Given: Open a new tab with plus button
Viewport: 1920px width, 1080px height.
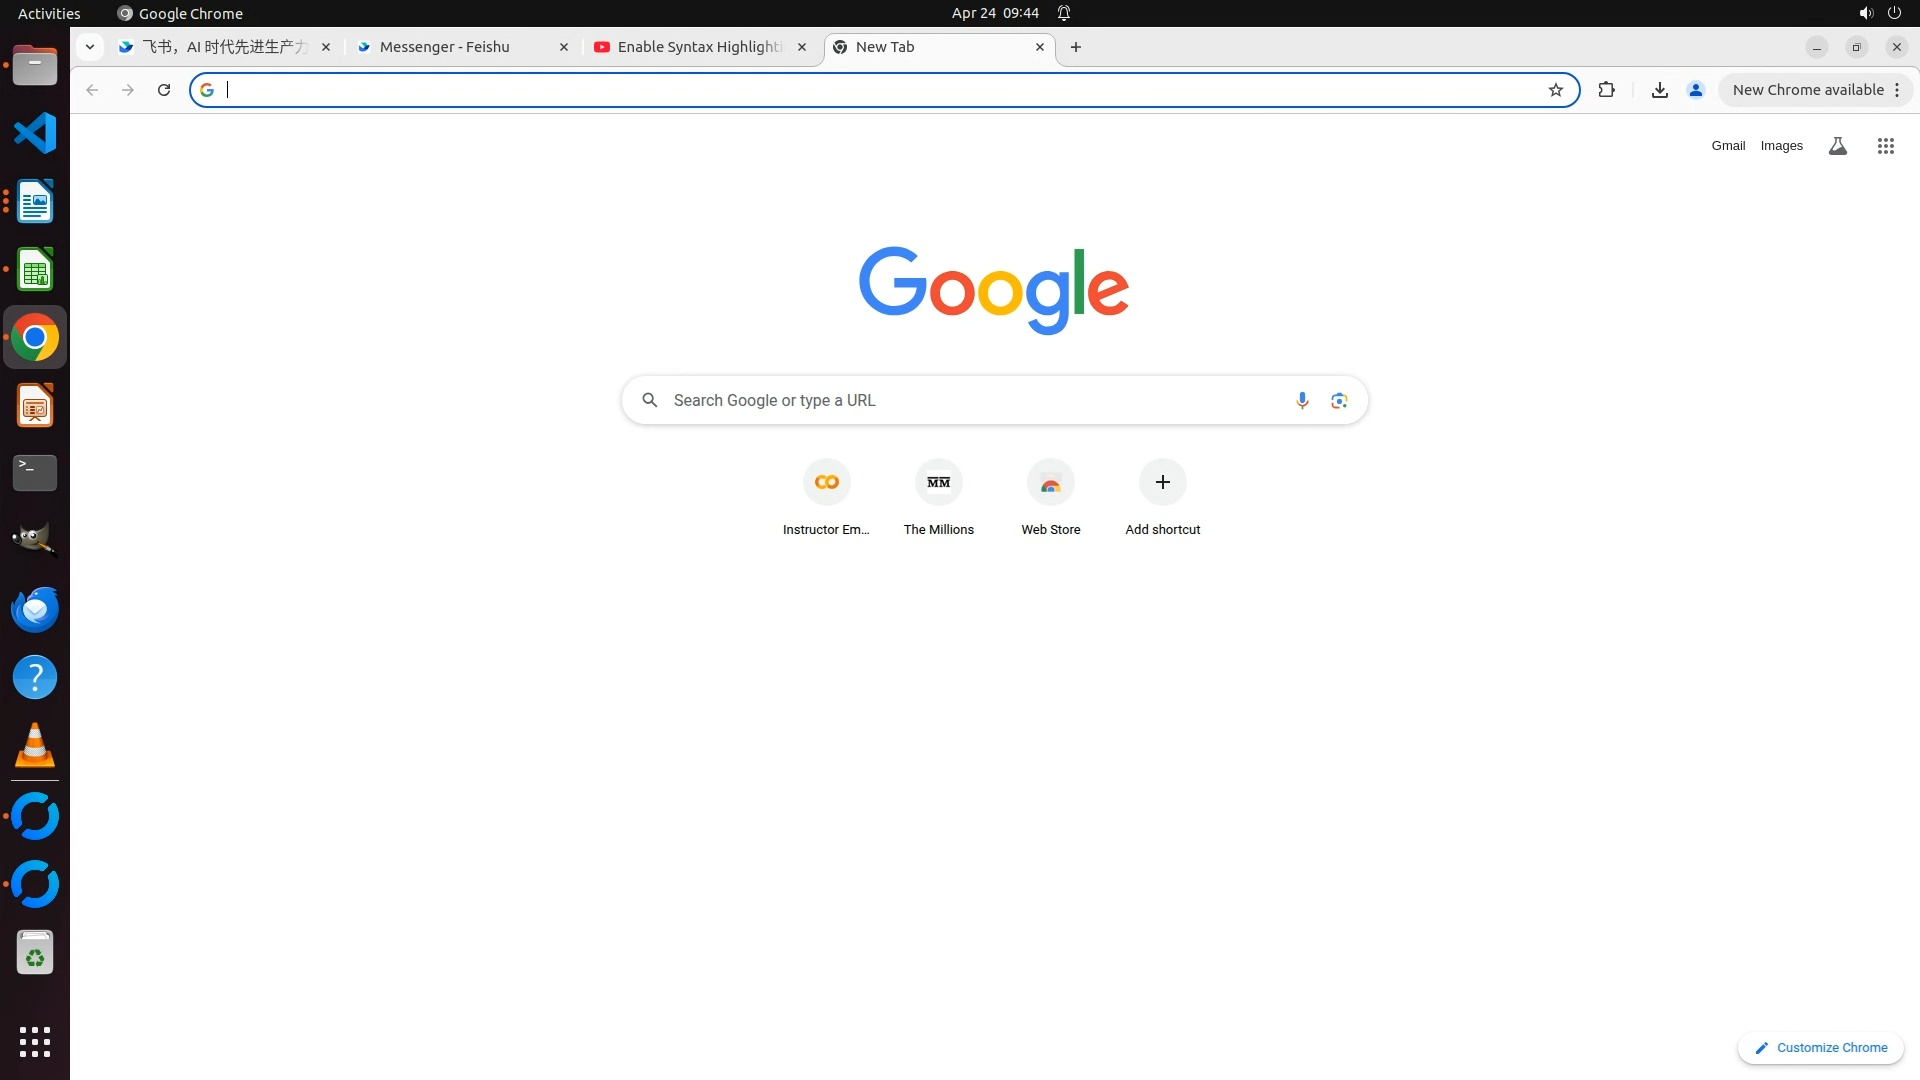Looking at the screenshot, I should [x=1076, y=47].
